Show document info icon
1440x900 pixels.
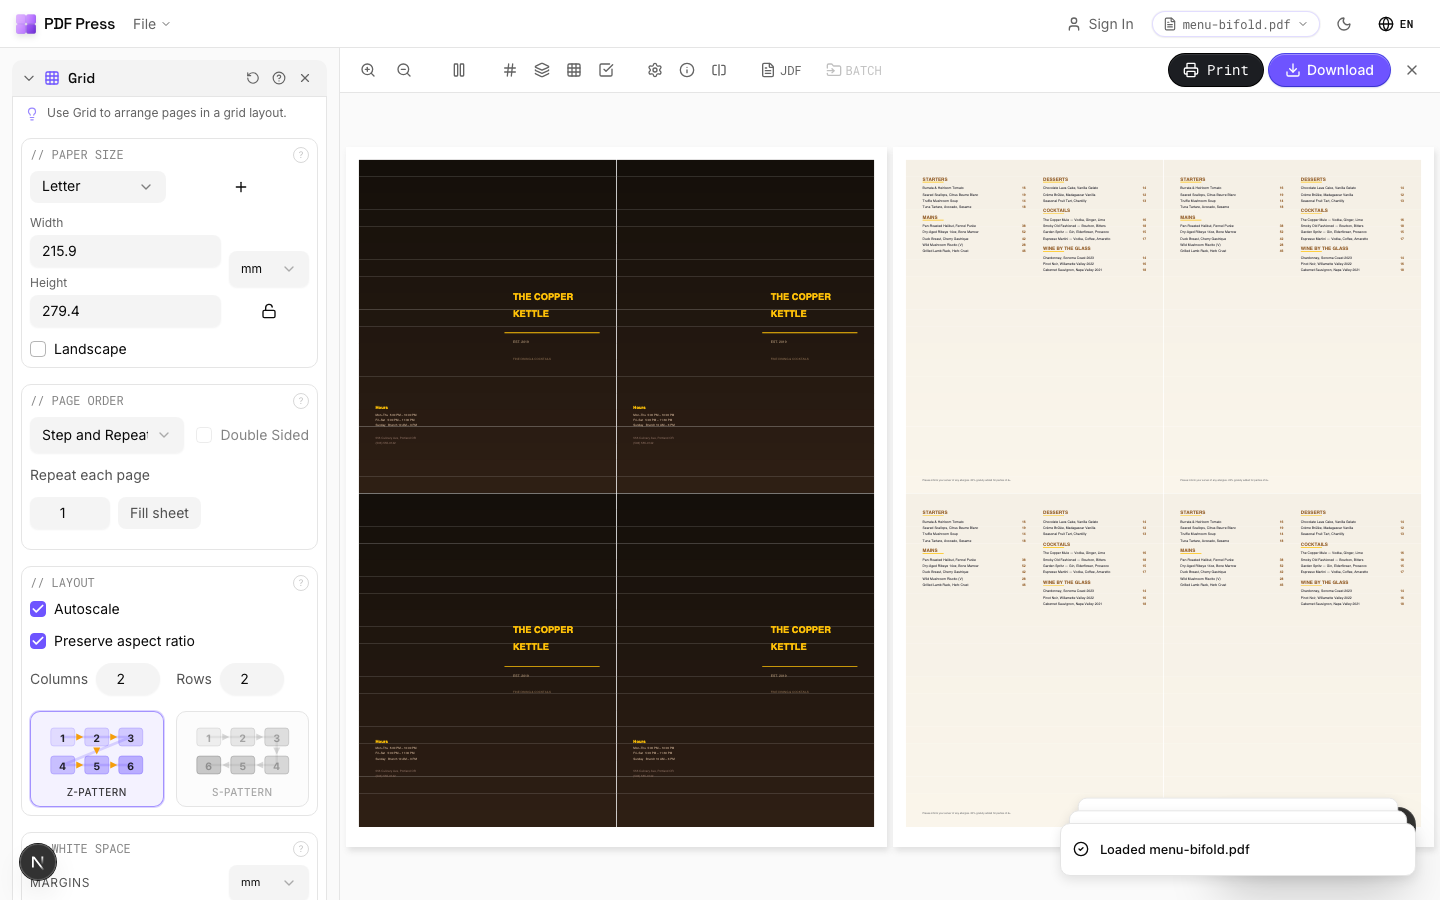pos(687,70)
